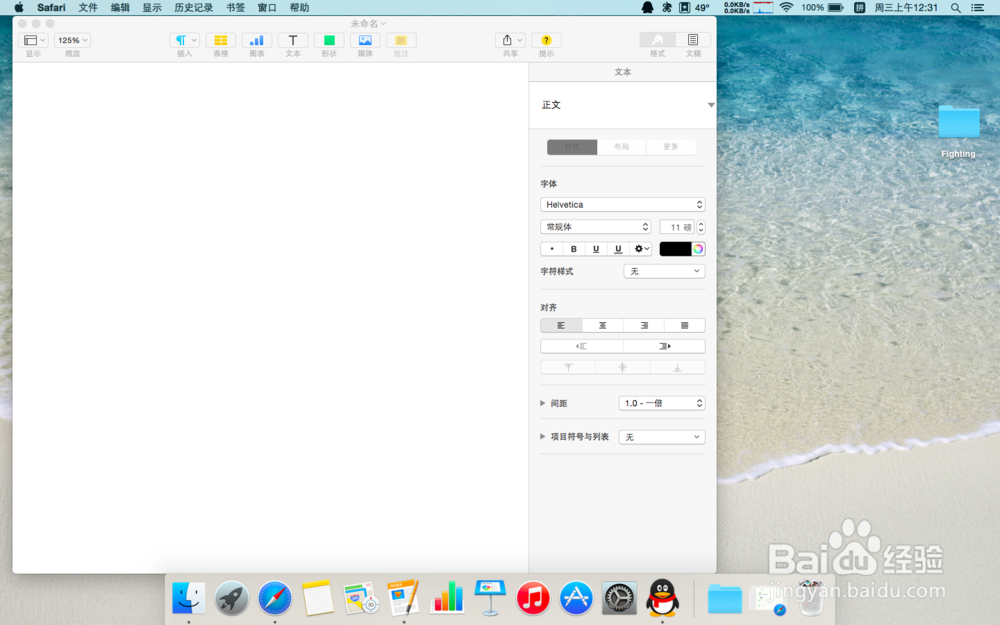Image resolution: width=1000 pixels, height=625 pixels.
Task: Click the black text color swatch
Action: (675, 249)
